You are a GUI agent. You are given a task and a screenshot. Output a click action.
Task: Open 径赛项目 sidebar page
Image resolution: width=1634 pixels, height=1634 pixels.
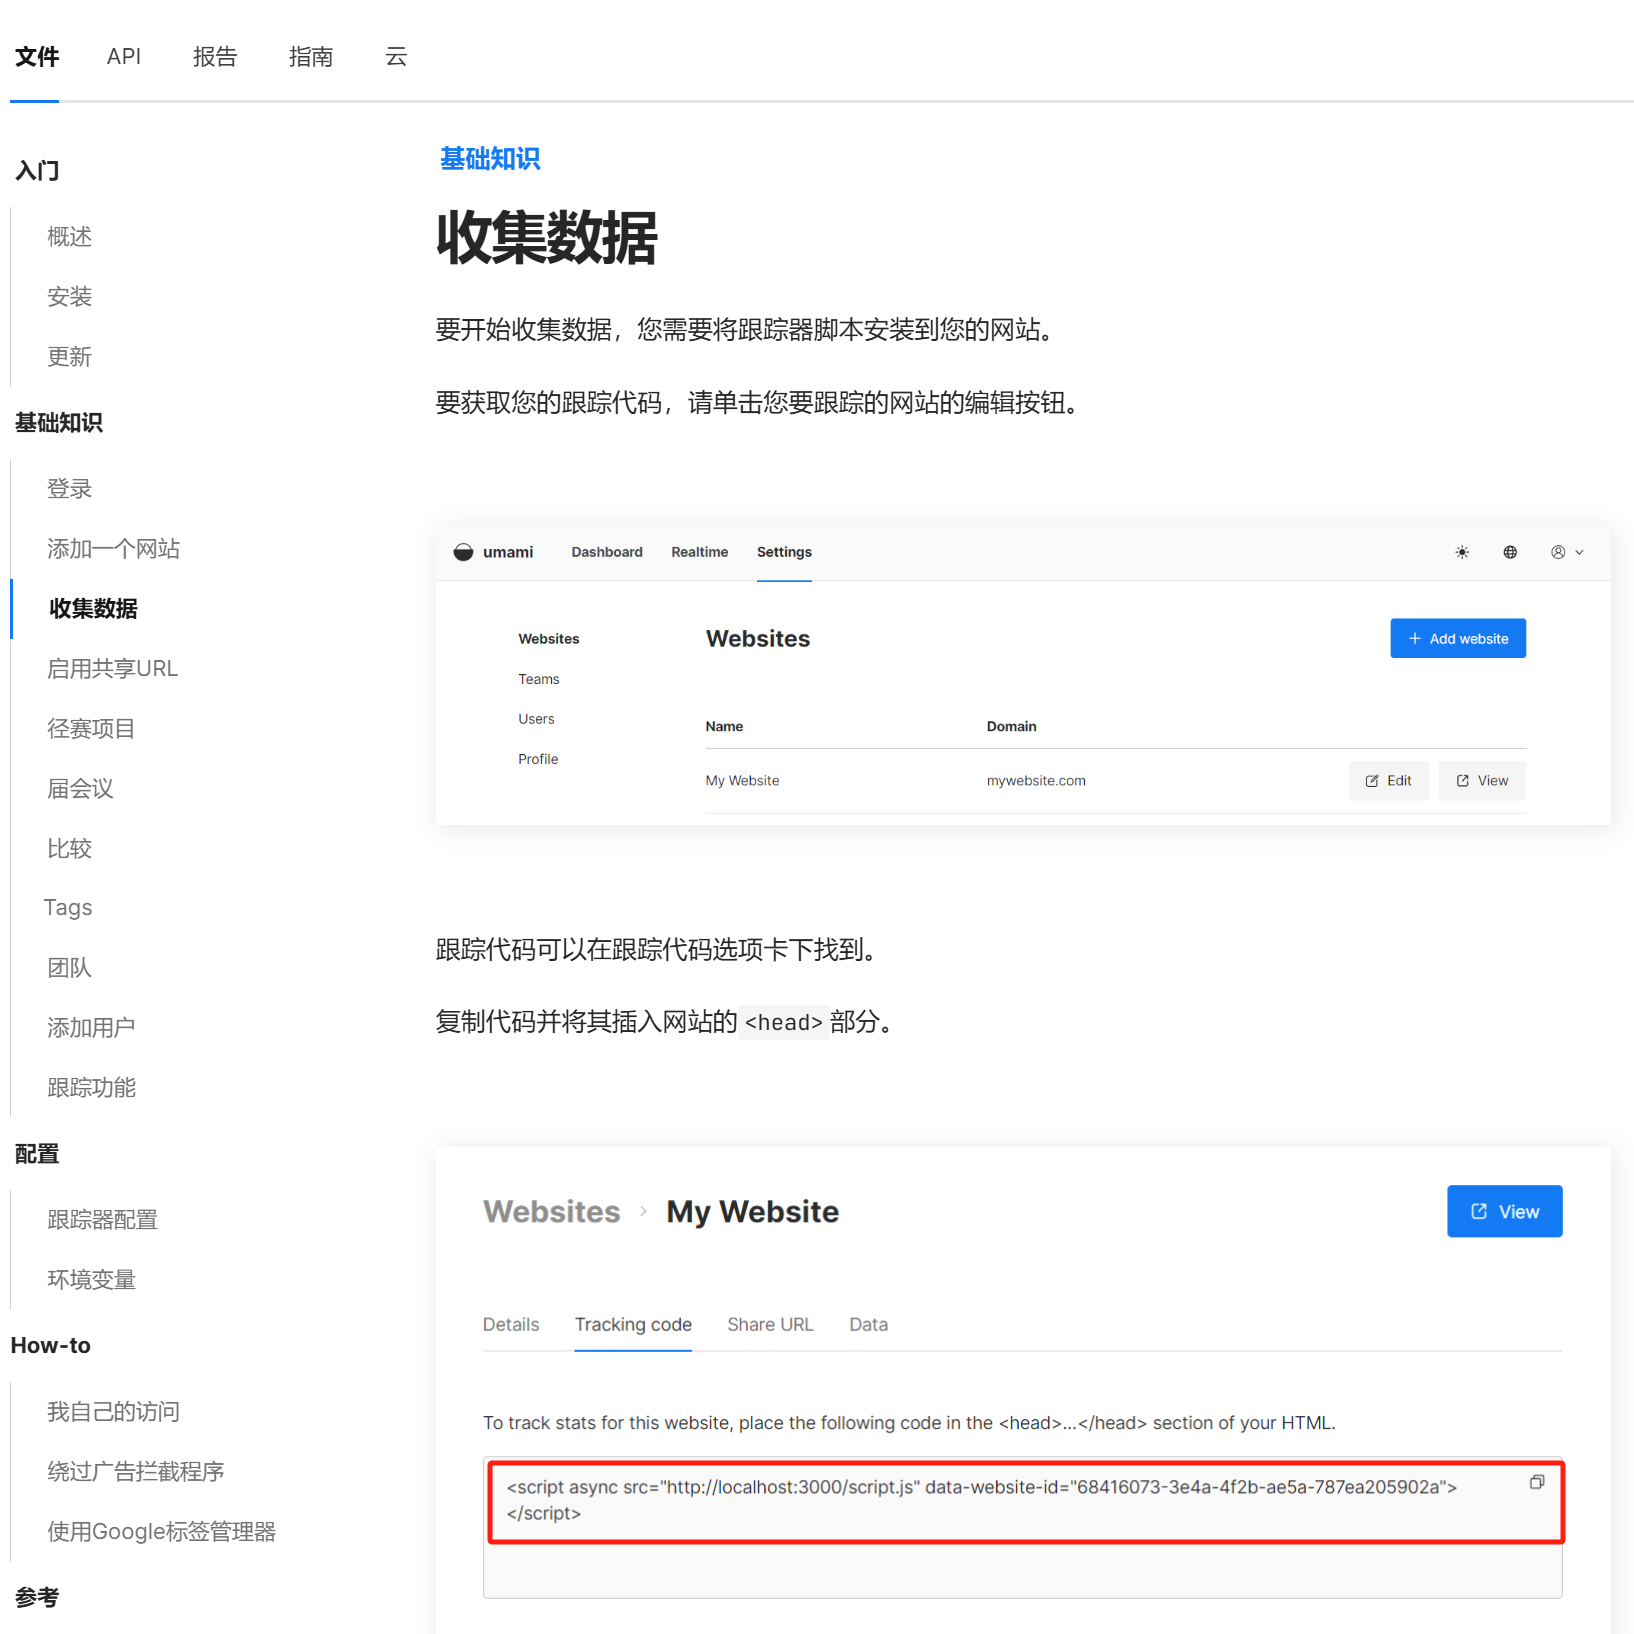pyautogui.click(x=91, y=728)
